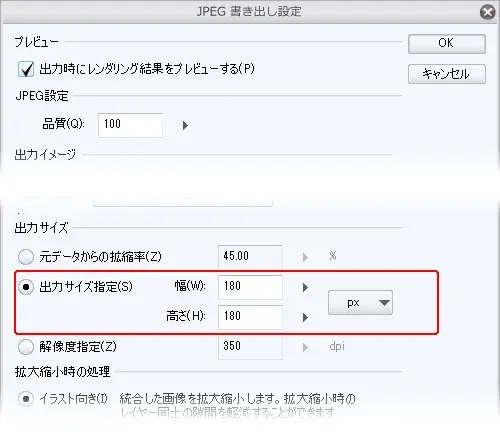Select the illustration-oriented (イラスト向き) radio button

click(26, 399)
